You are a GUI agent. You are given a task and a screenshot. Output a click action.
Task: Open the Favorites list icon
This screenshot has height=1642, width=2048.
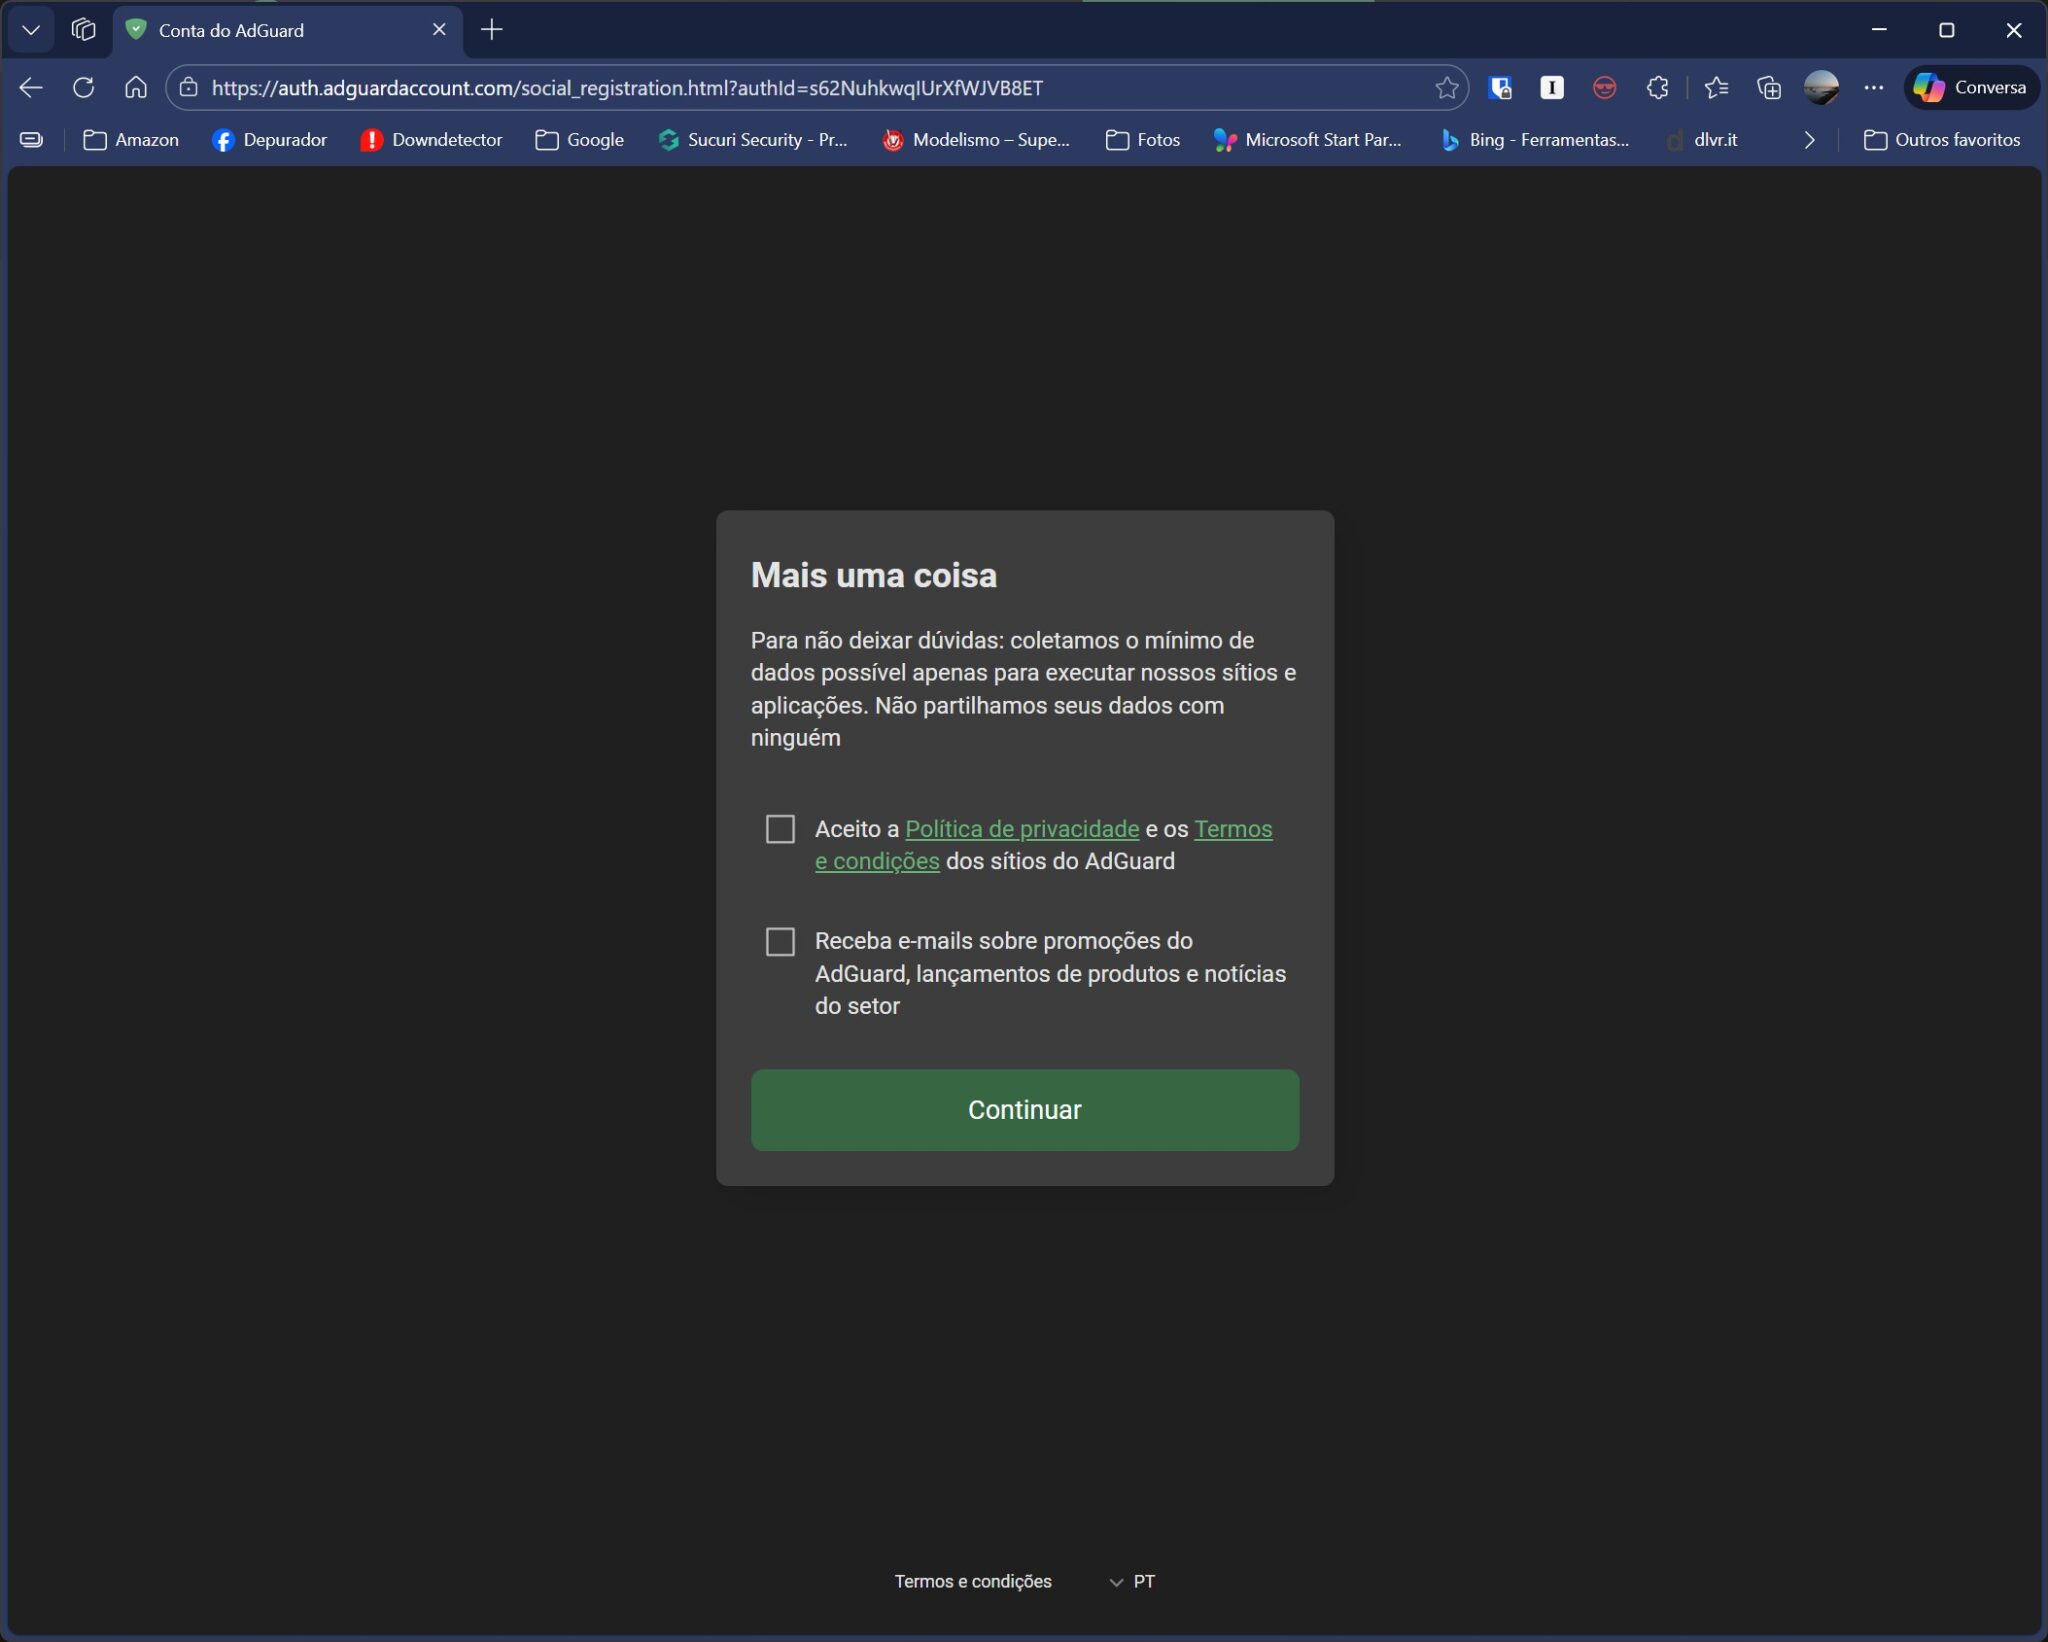1716,88
